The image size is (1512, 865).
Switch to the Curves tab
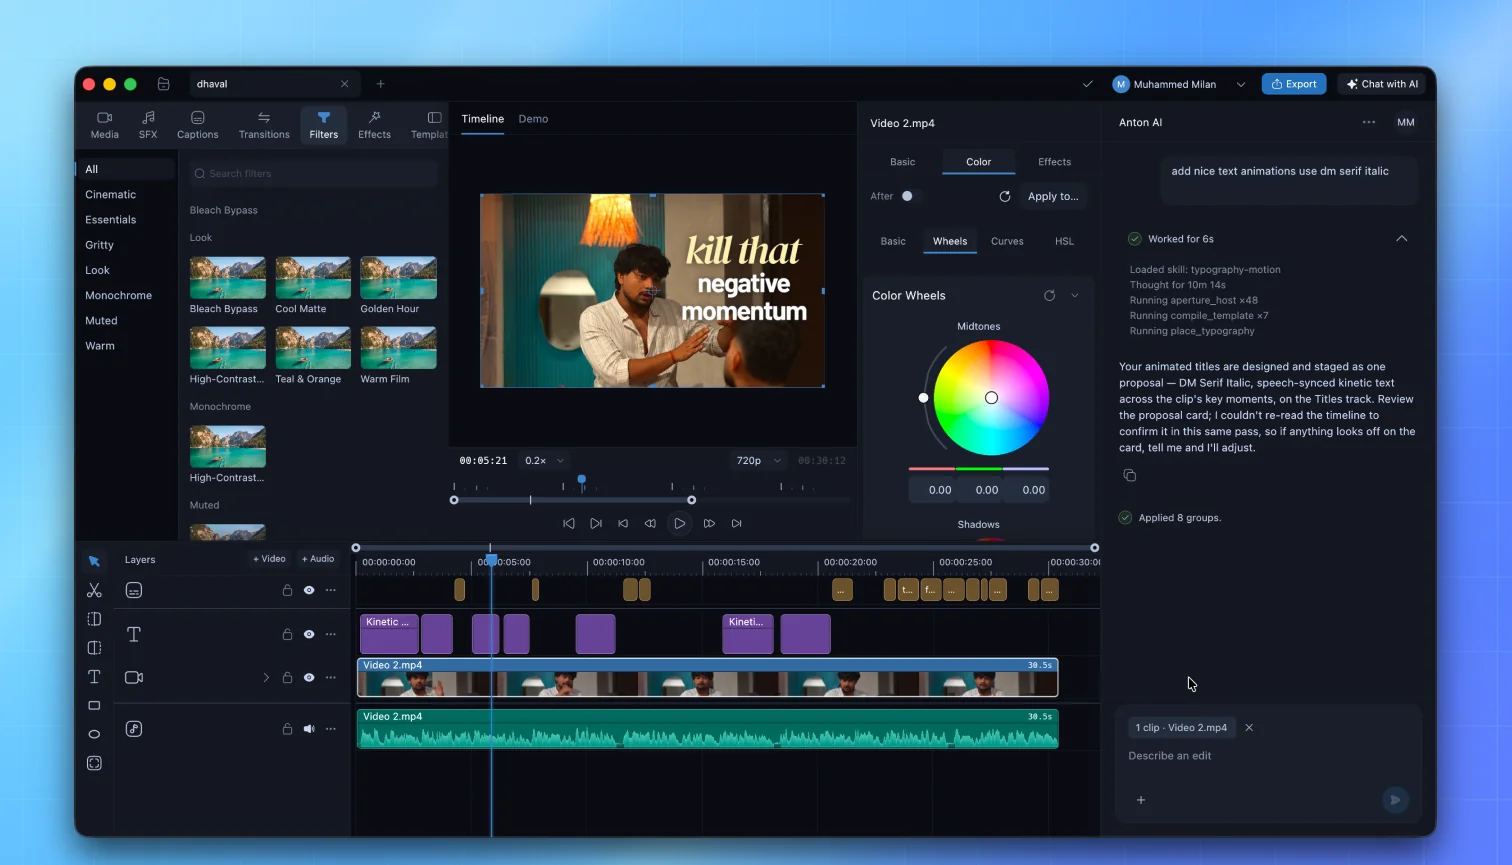click(1007, 241)
